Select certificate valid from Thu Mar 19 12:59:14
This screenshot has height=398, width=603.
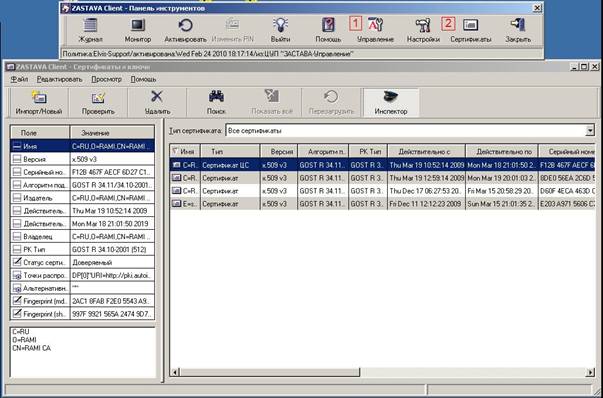[382, 178]
